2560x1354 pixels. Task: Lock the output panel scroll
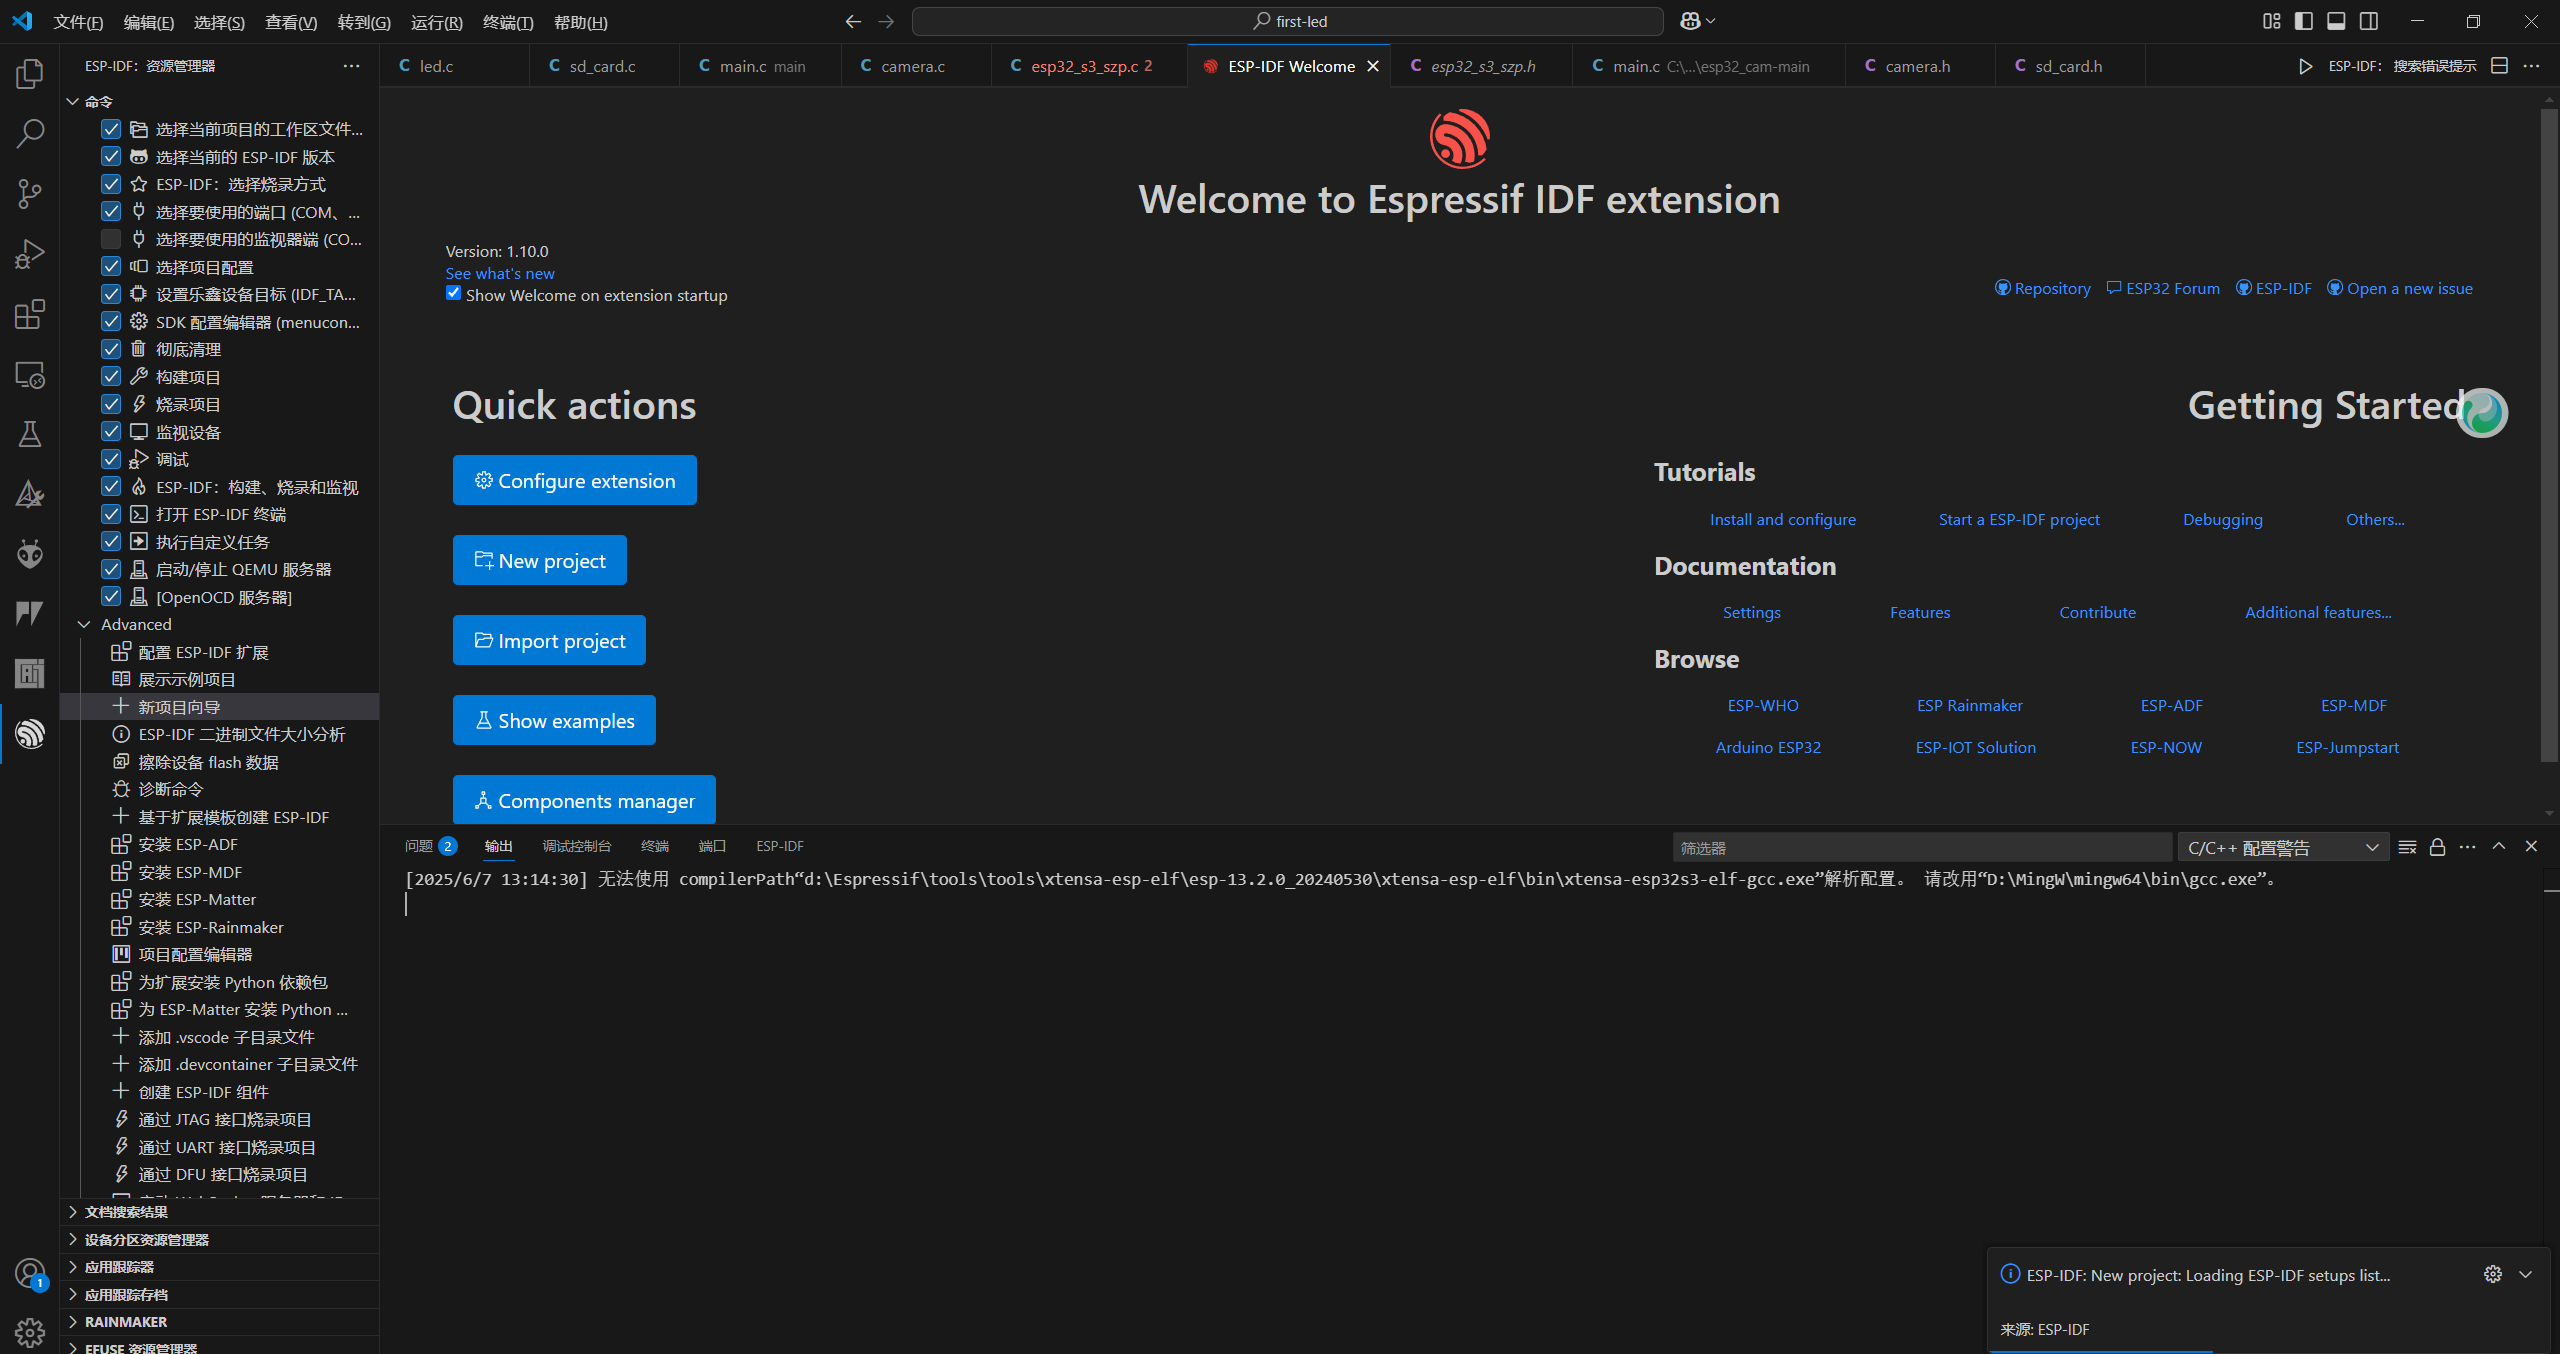[2437, 847]
